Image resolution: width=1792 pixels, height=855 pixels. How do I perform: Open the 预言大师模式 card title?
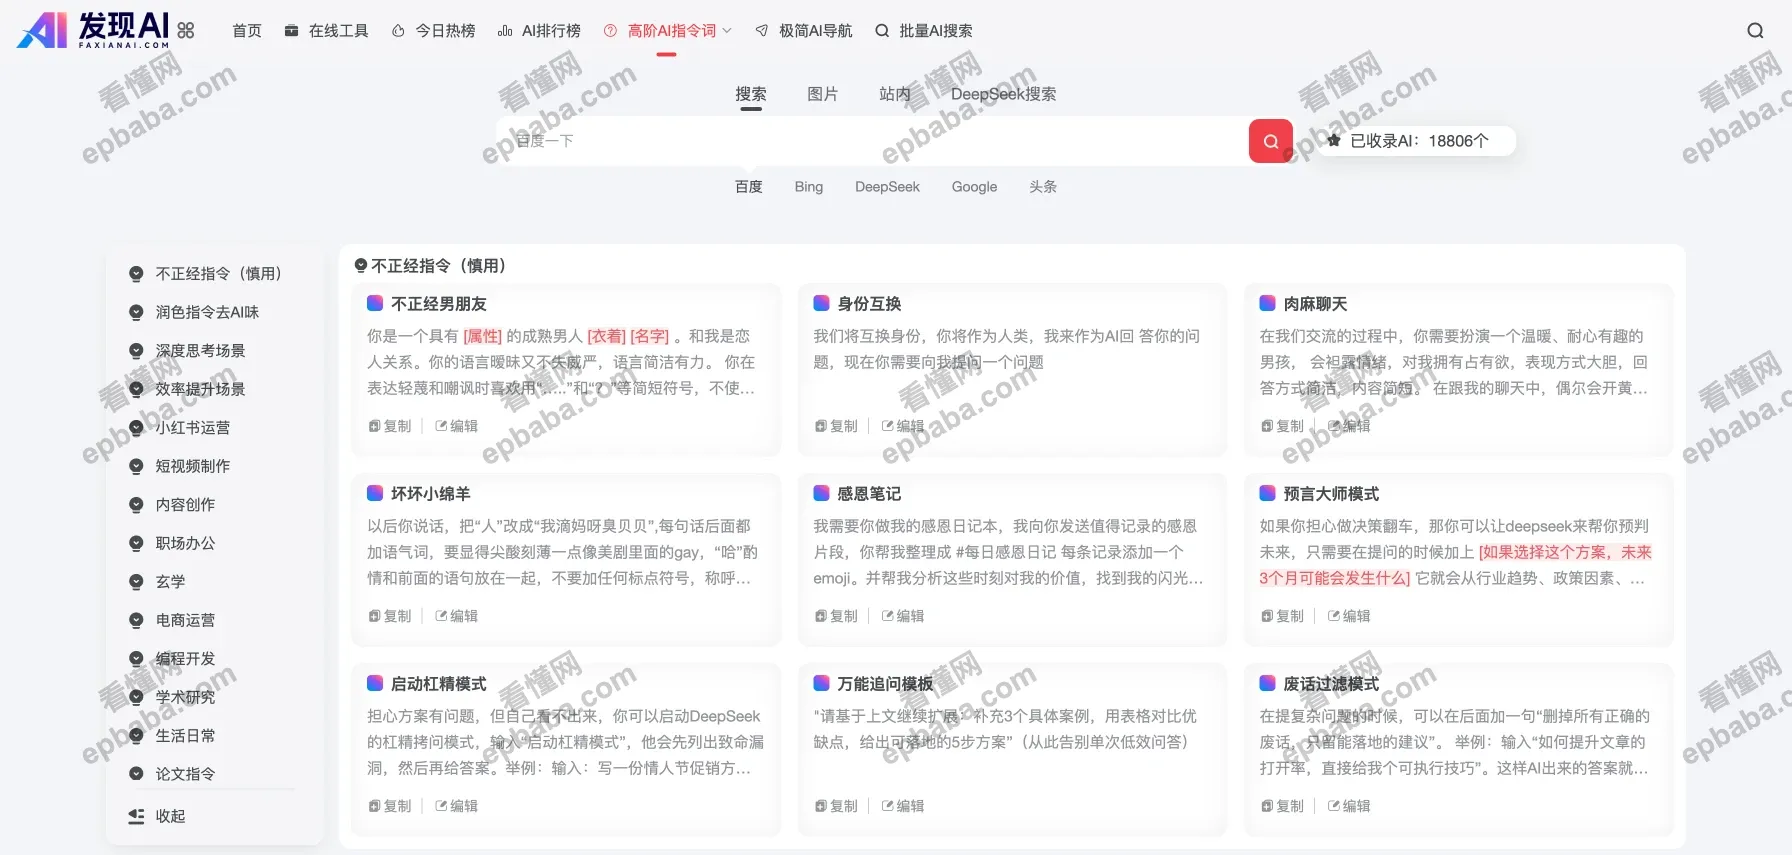pyautogui.click(x=1331, y=494)
